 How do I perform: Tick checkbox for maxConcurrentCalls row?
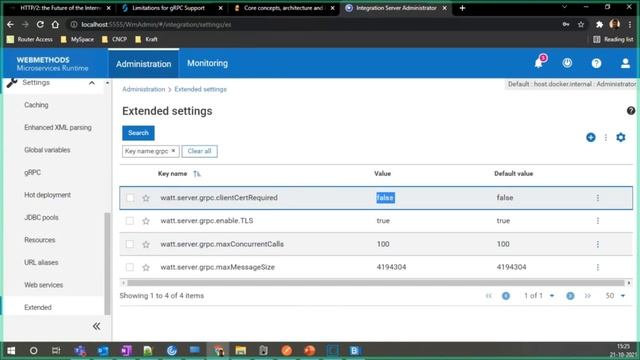tap(130, 244)
